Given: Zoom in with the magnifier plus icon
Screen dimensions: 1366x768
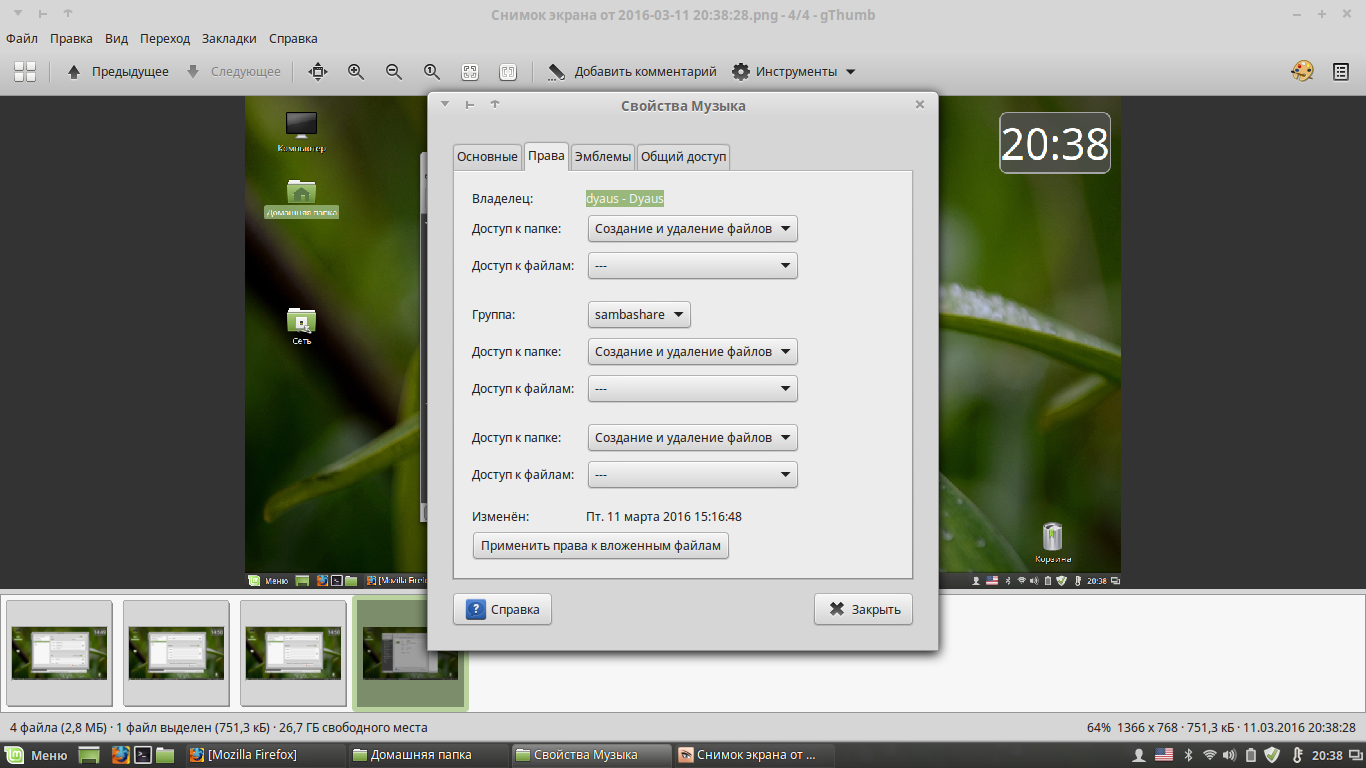Looking at the screenshot, I should 356,72.
